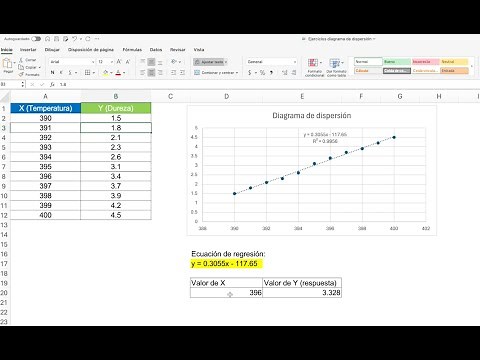Increase font size with larger A icon

click(x=119, y=62)
